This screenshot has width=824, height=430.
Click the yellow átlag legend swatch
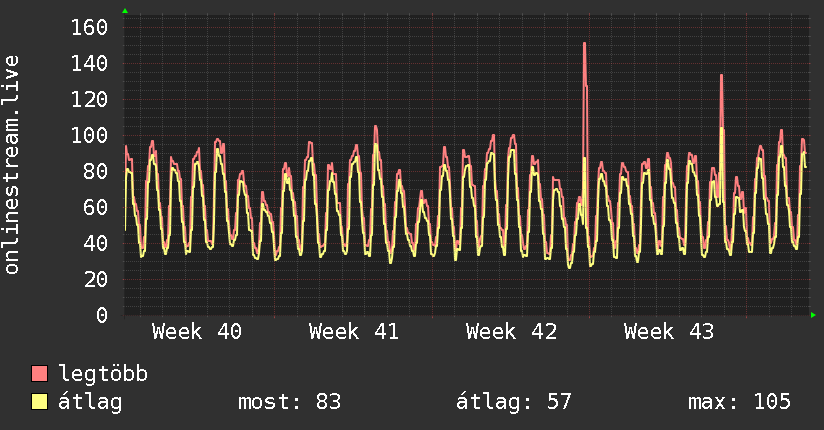tap(40, 402)
